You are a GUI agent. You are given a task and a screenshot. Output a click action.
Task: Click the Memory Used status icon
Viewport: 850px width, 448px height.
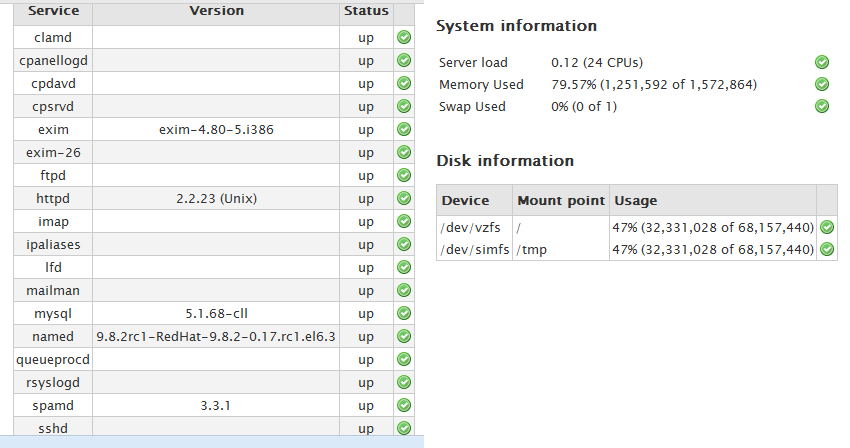[822, 85]
